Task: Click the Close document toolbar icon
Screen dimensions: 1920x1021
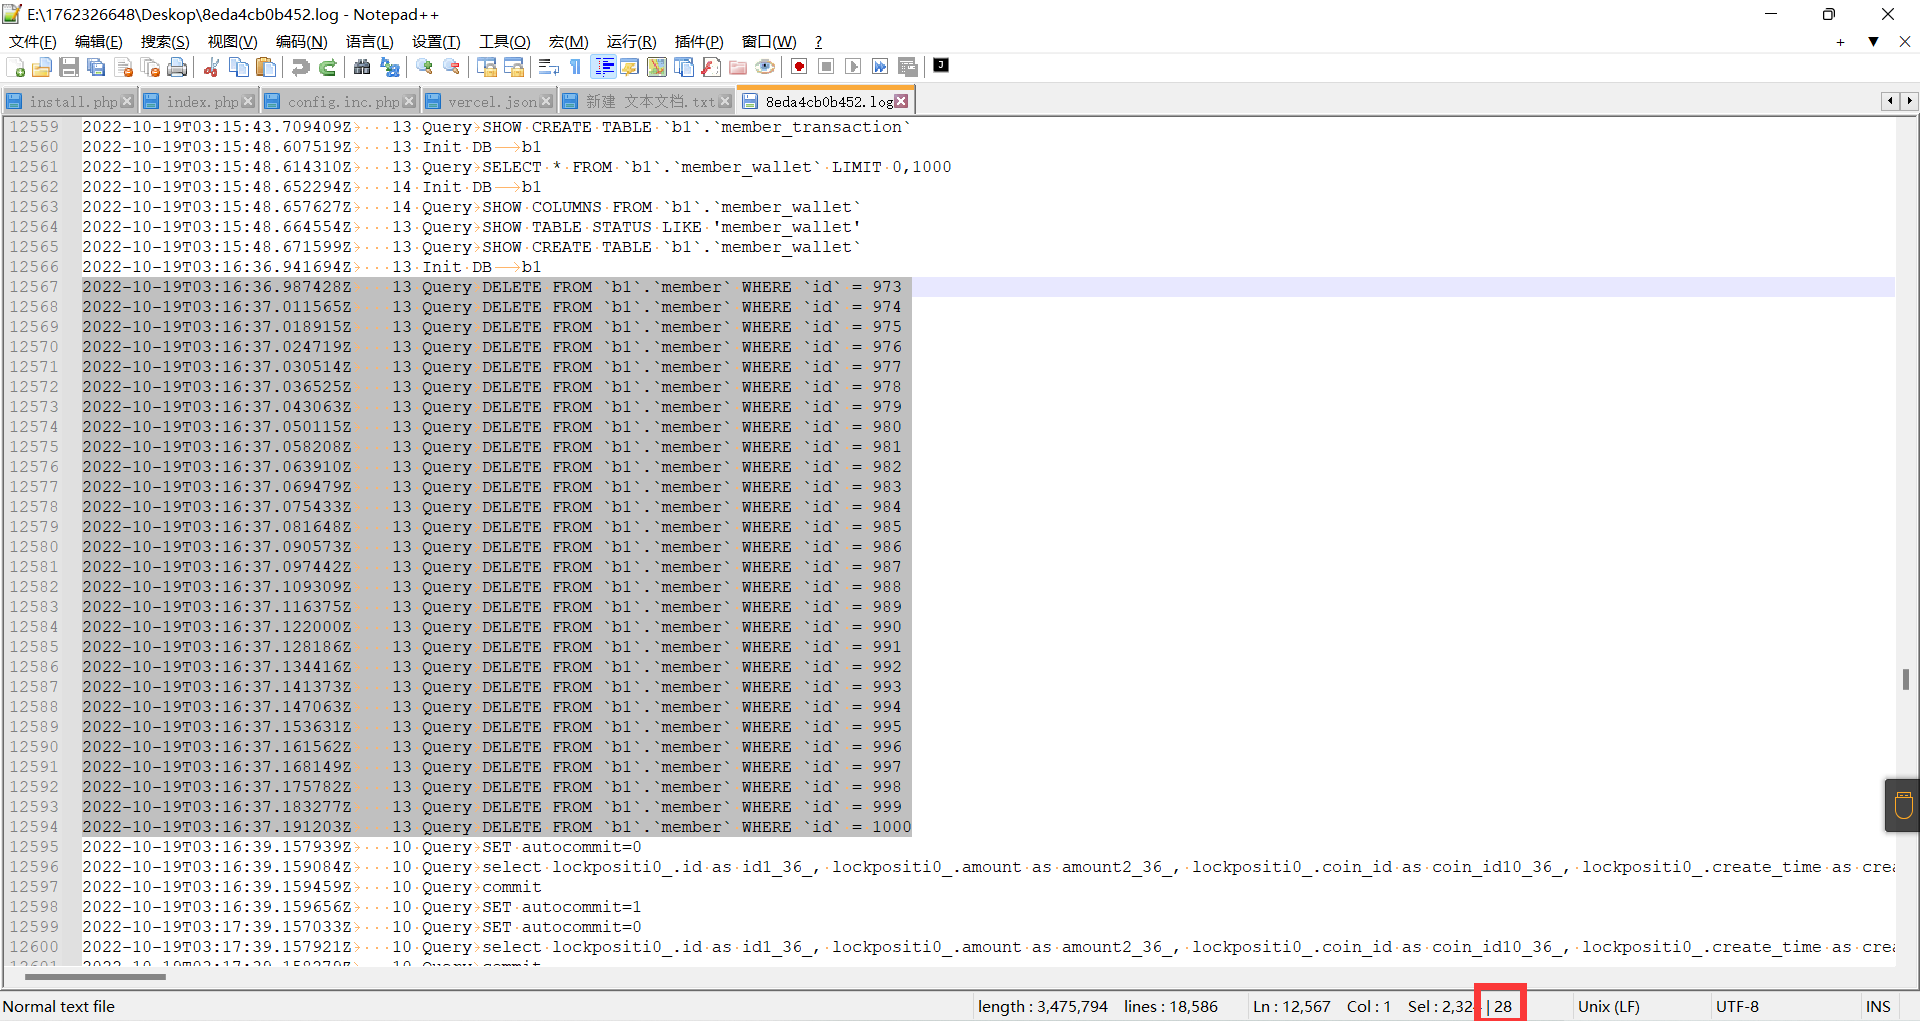Action: point(124,67)
